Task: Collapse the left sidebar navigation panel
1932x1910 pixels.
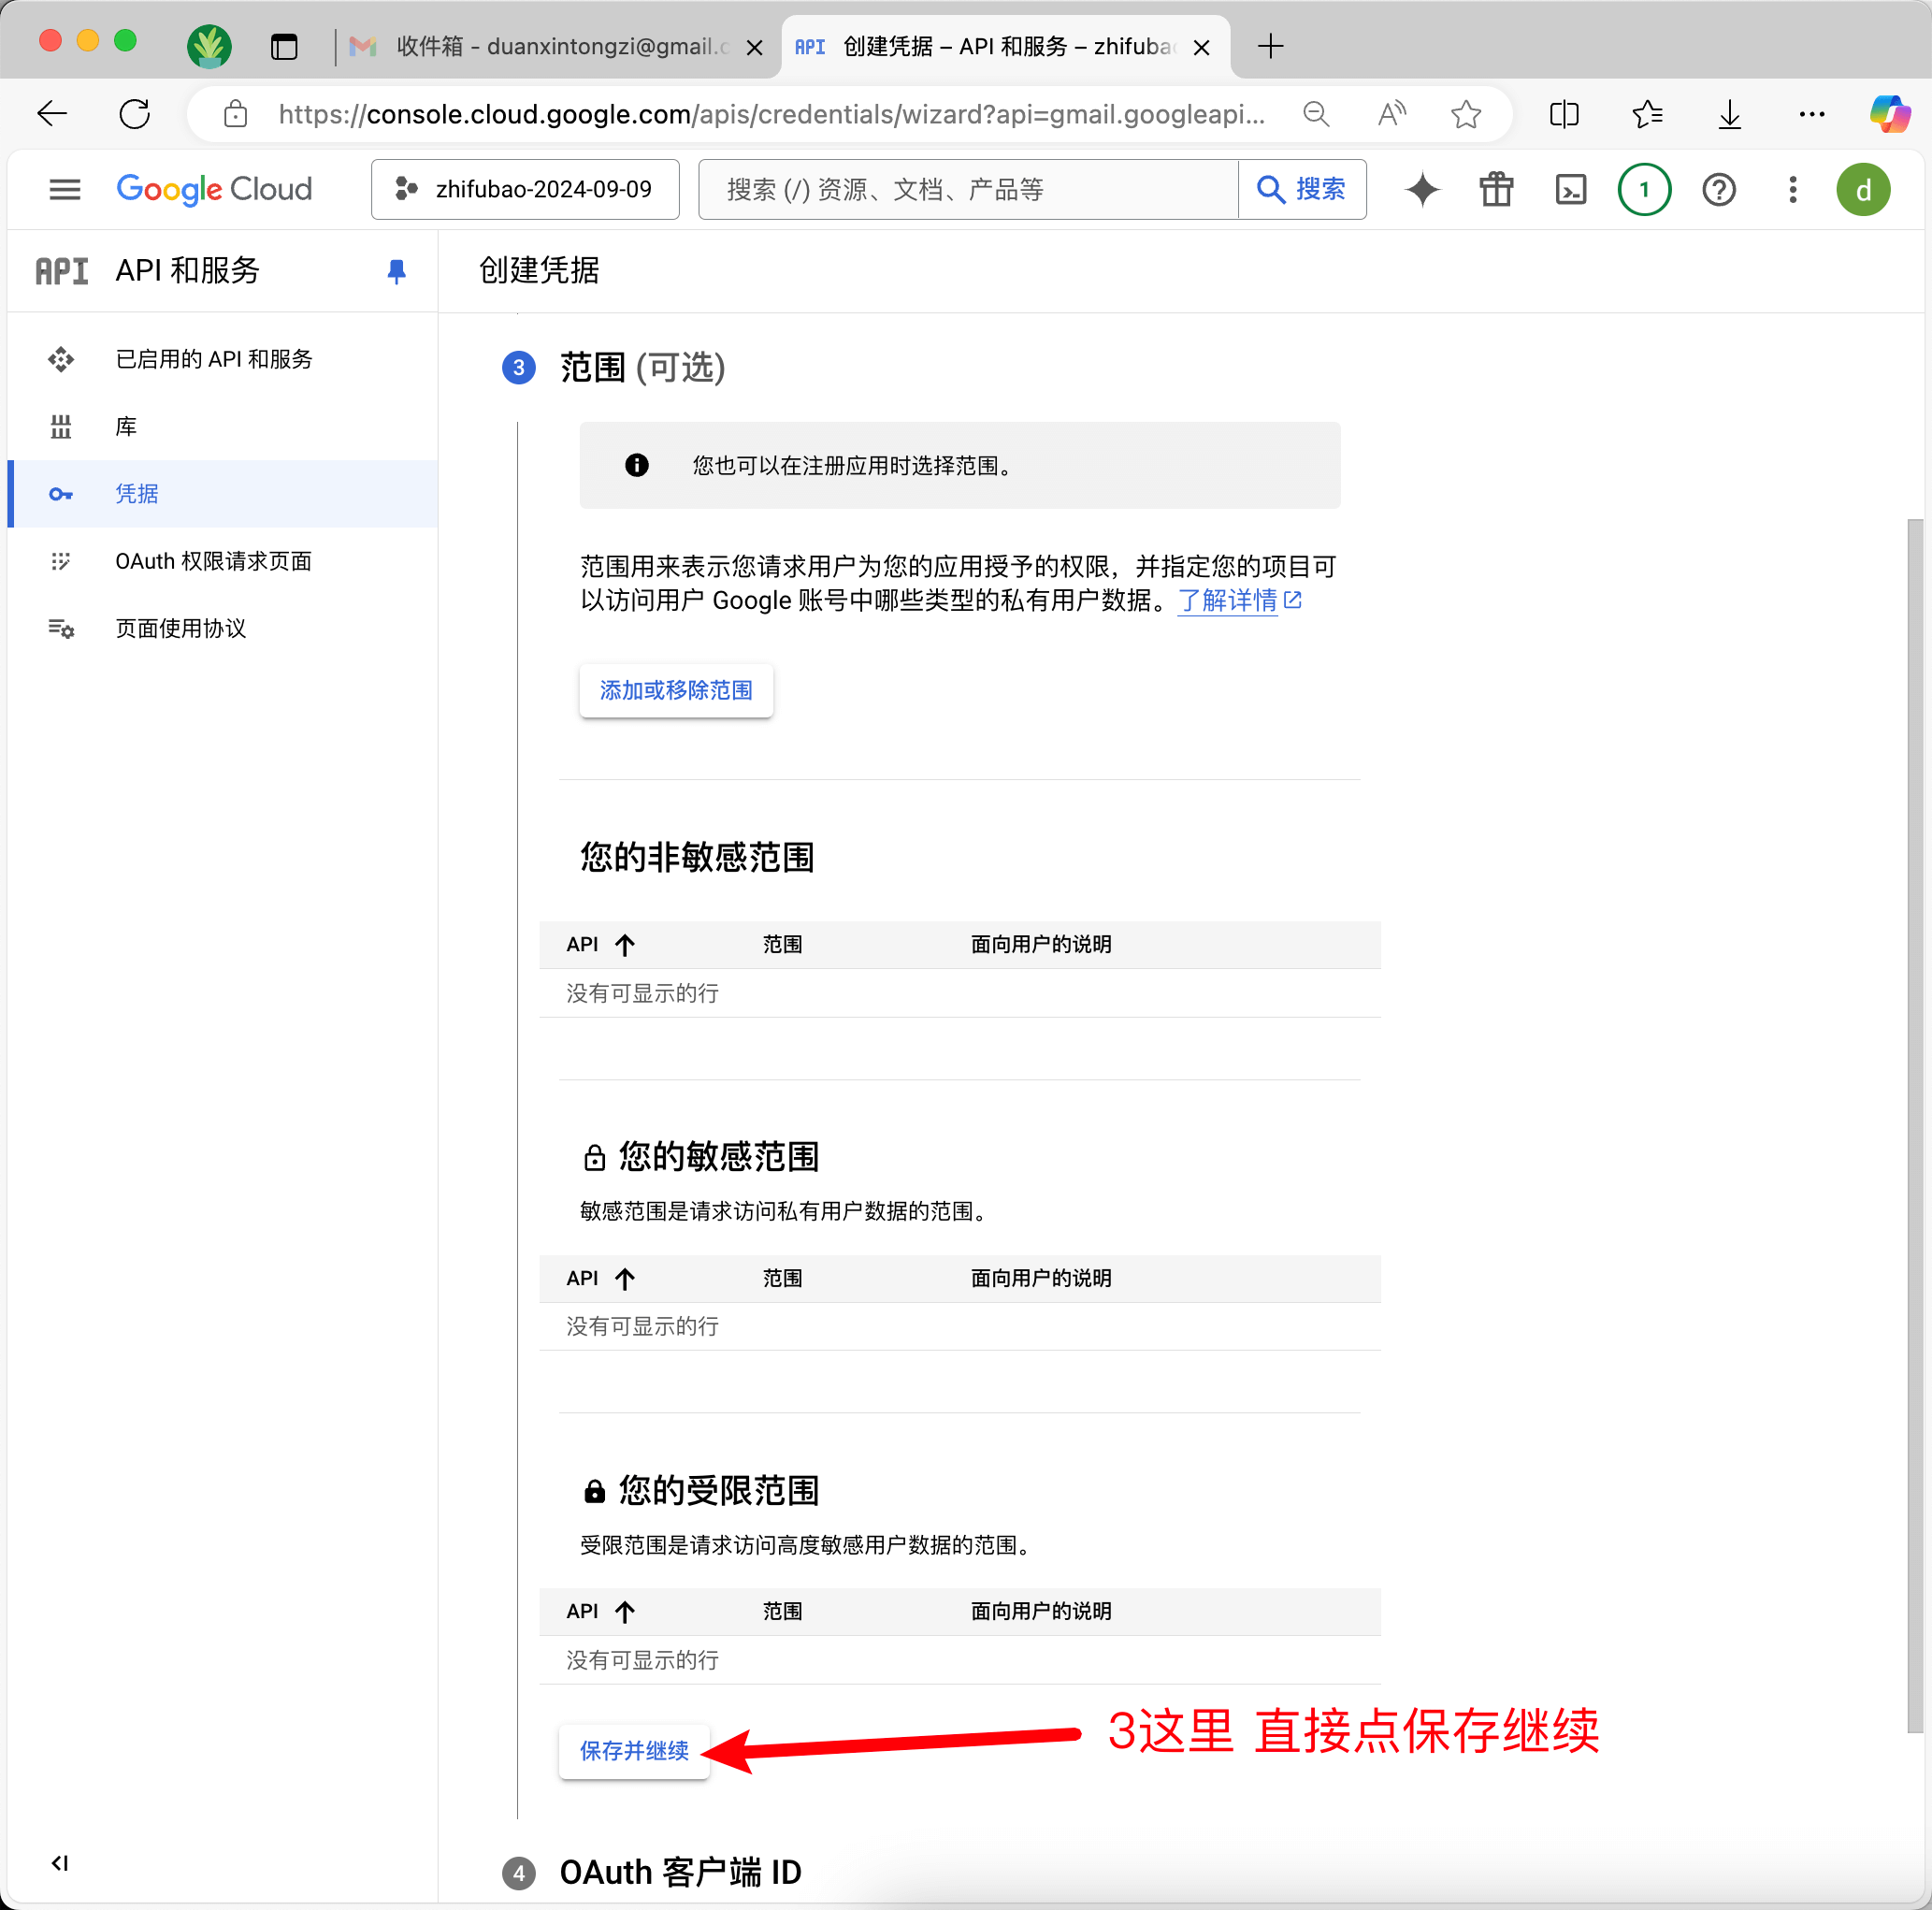Action: click(60, 1862)
